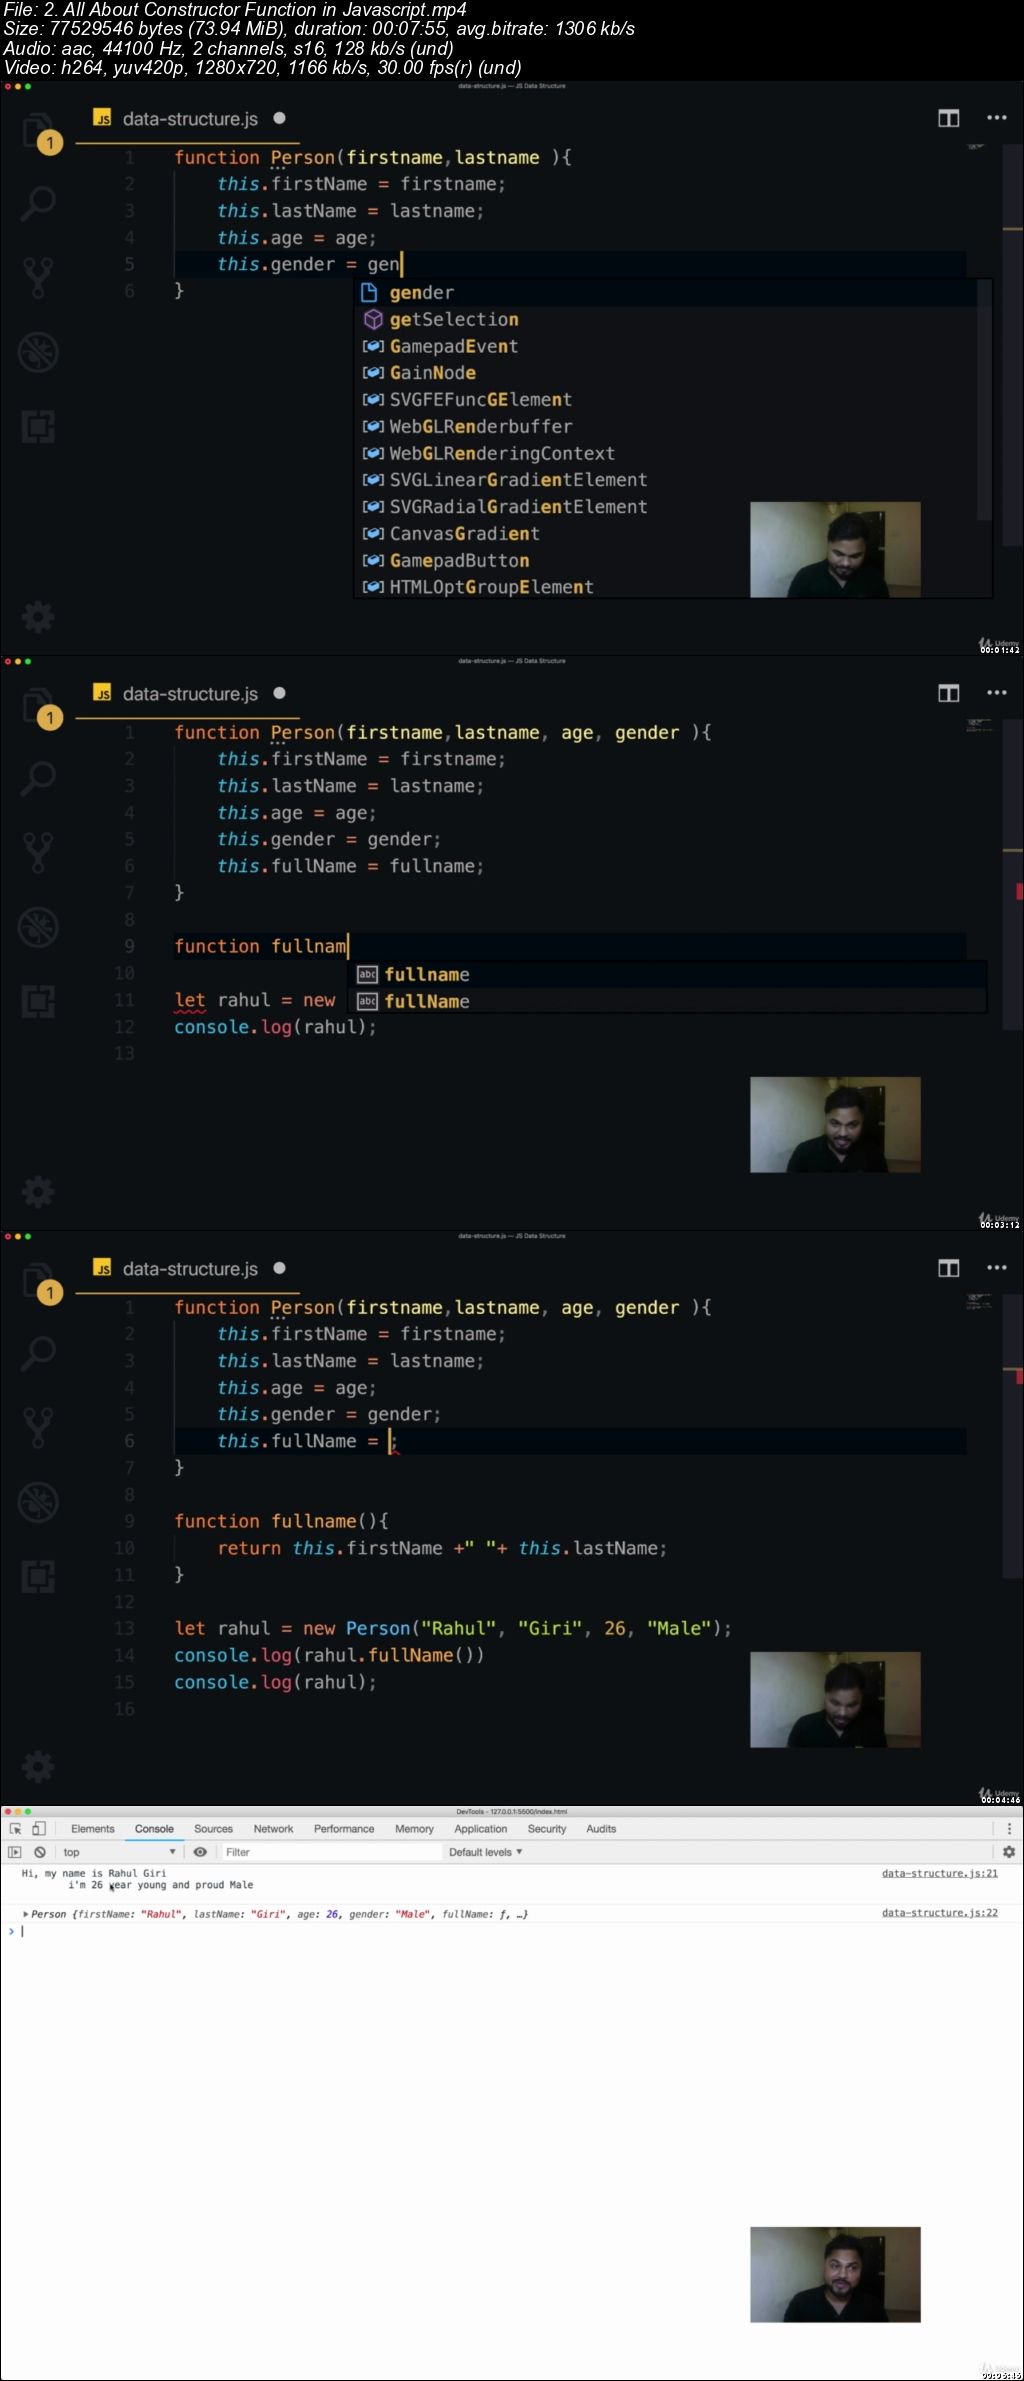Focus the console Filter input field

pos(330,1852)
